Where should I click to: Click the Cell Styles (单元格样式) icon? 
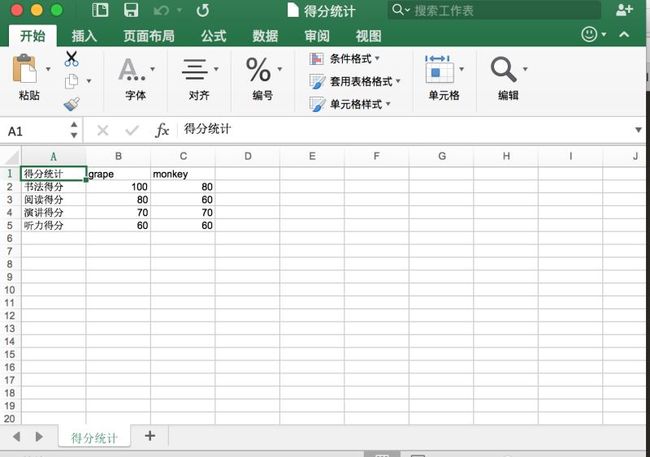(x=317, y=104)
